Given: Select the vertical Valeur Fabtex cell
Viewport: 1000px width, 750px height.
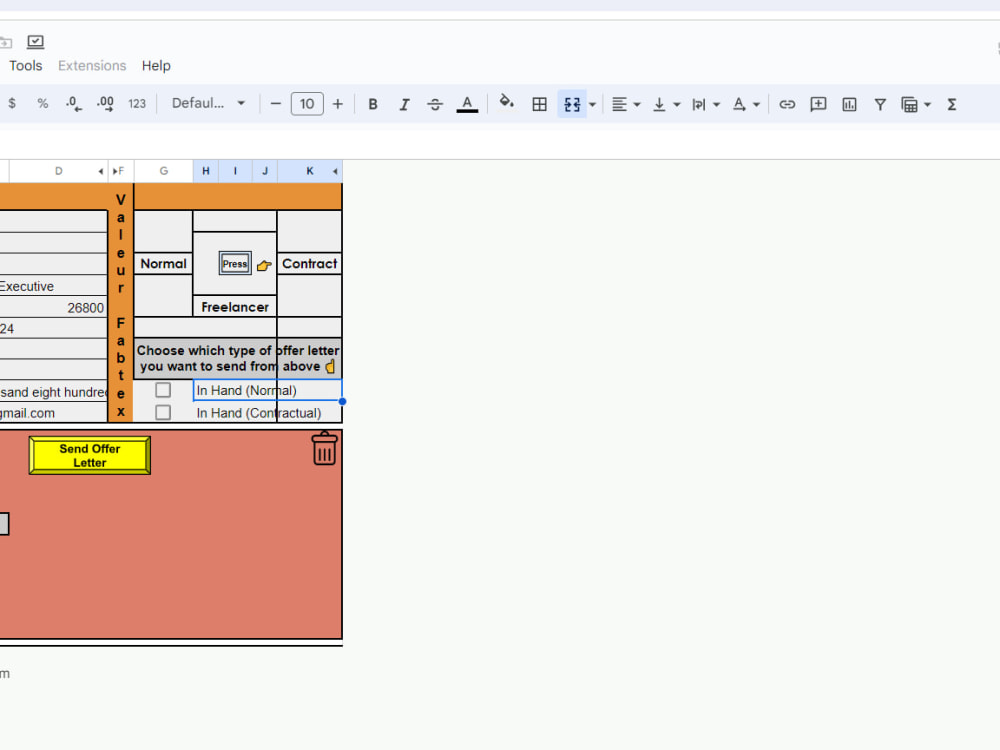Looking at the screenshot, I should point(121,305).
